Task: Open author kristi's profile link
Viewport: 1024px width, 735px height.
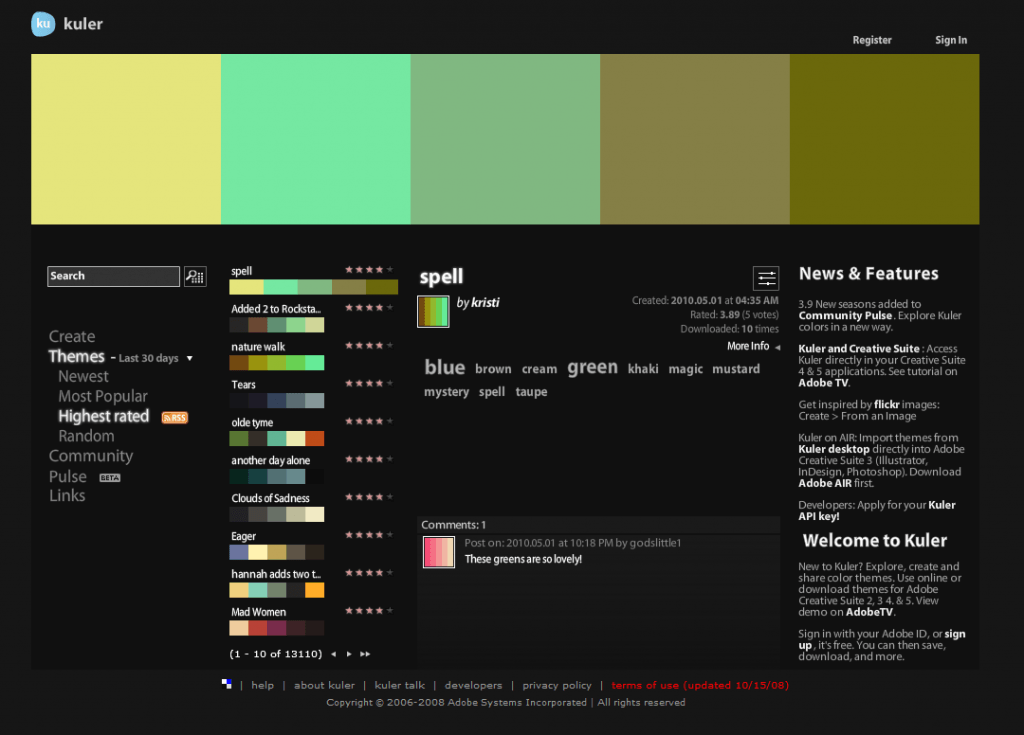Action: (485, 302)
